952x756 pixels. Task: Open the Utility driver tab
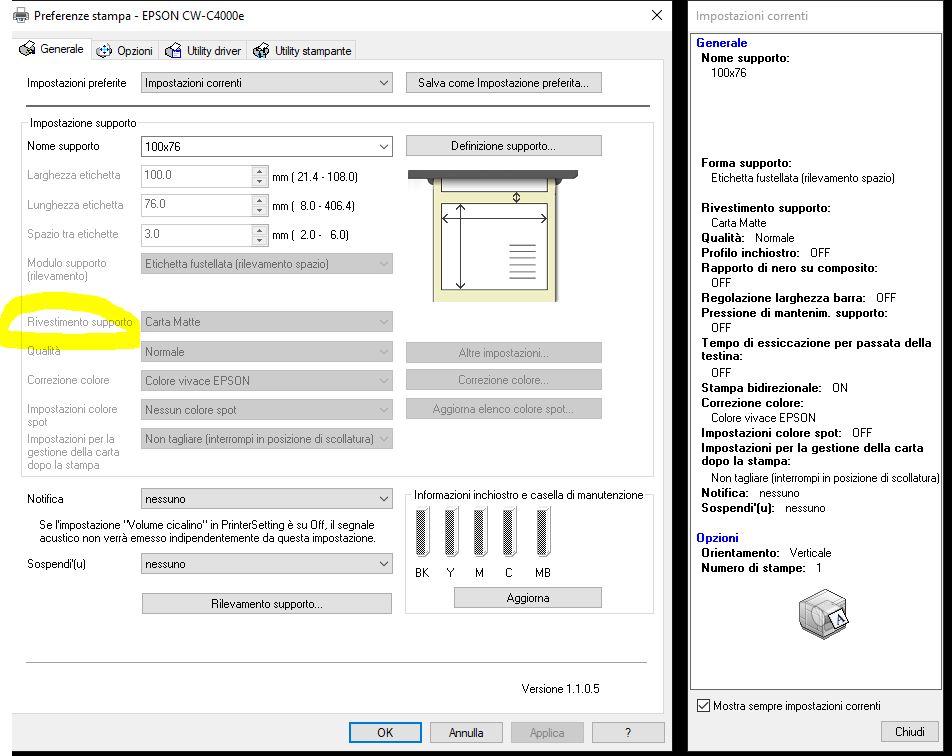204,51
